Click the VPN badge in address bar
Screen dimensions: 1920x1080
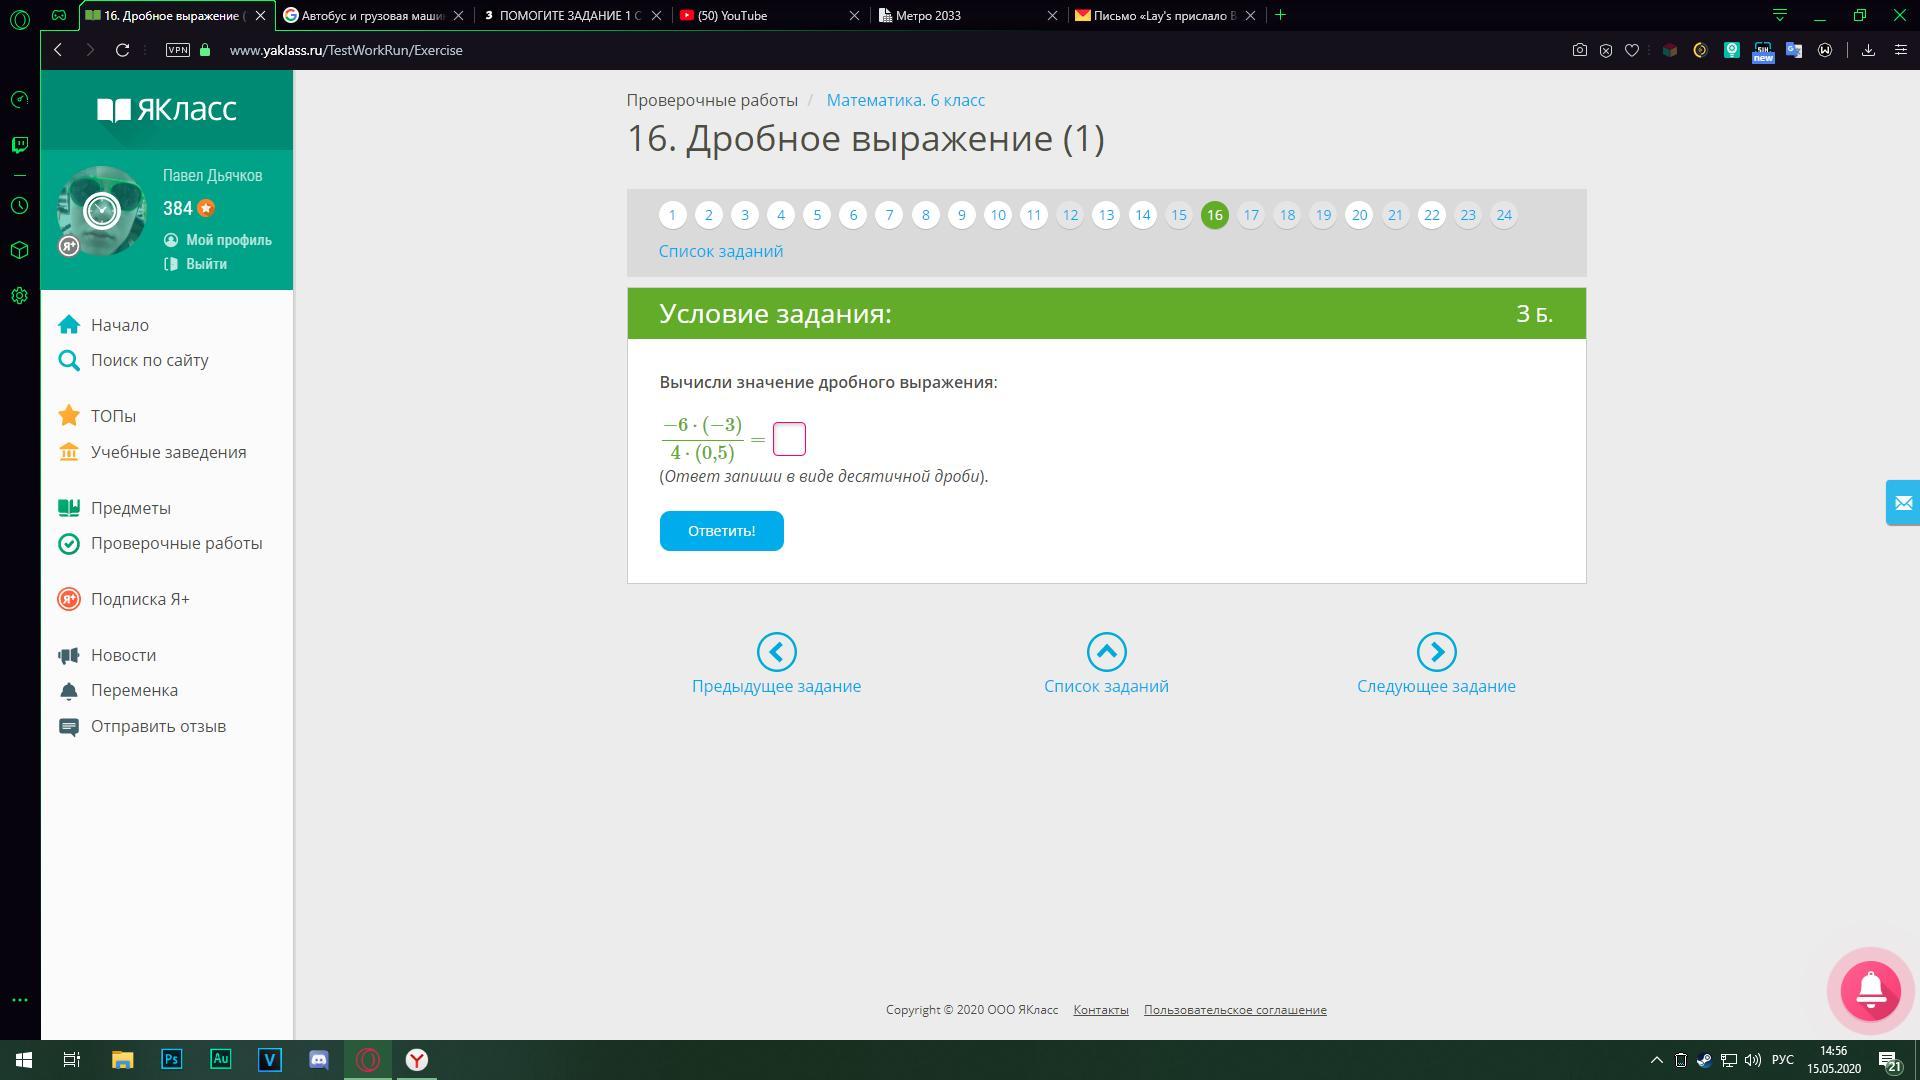click(x=178, y=50)
